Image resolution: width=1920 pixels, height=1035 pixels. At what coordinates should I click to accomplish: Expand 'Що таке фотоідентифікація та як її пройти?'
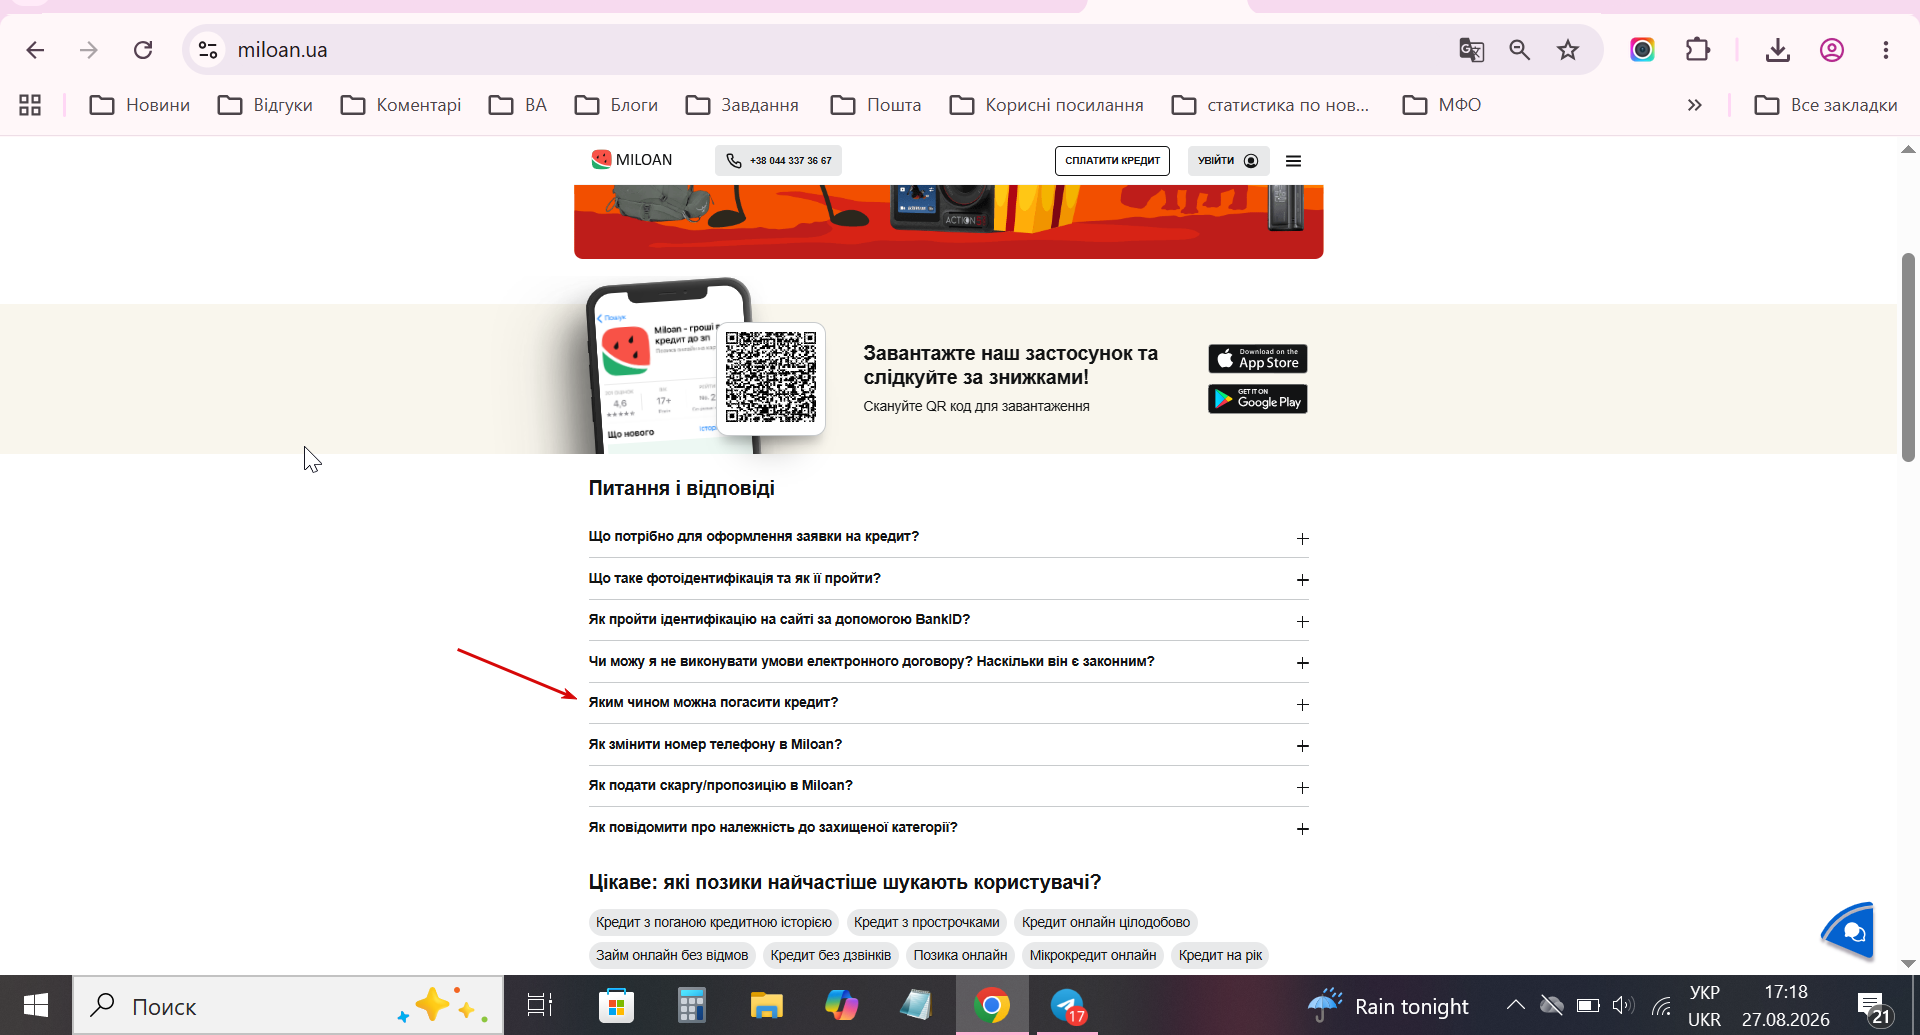pos(948,579)
